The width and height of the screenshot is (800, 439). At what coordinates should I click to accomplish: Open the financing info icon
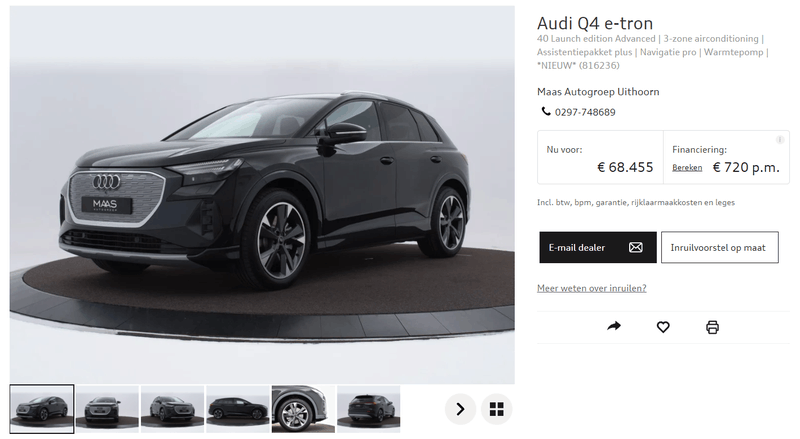click(780, 140)
